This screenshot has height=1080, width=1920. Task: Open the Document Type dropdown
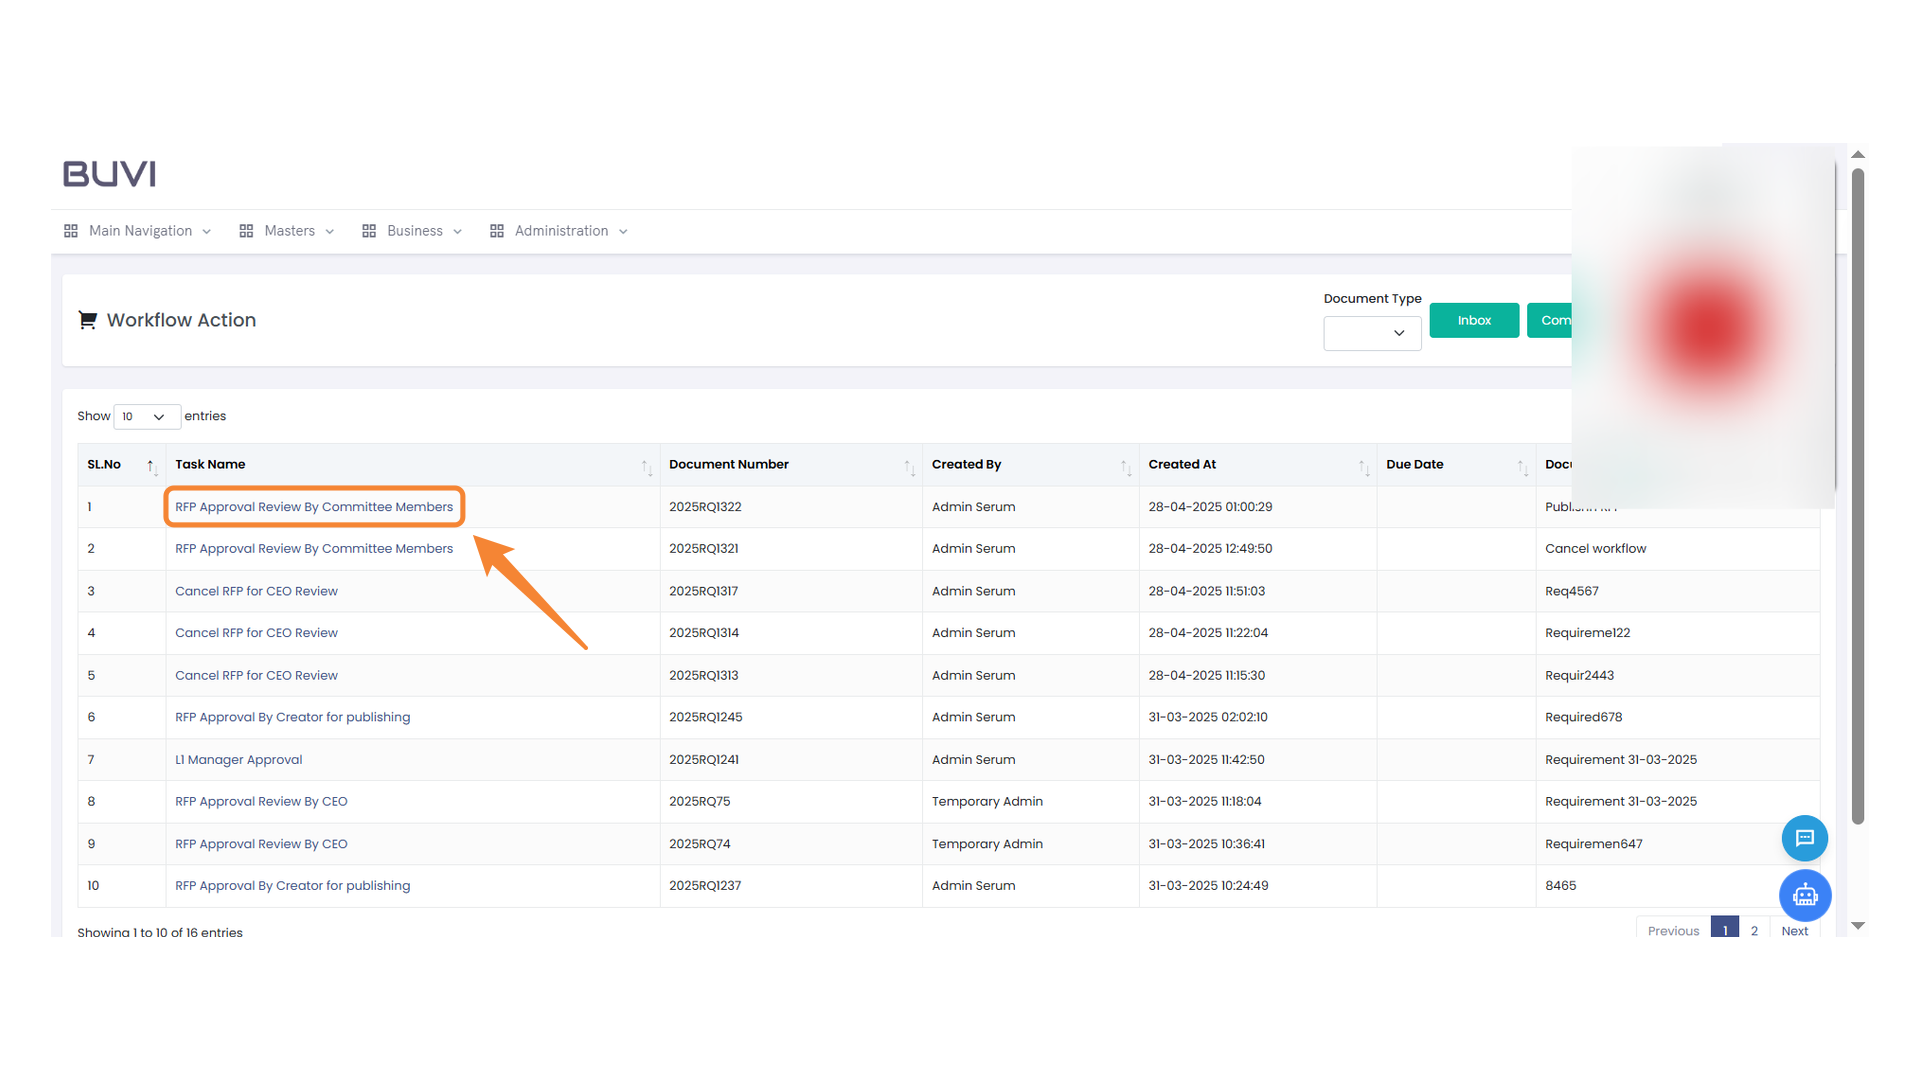(x=1371, y=333)
